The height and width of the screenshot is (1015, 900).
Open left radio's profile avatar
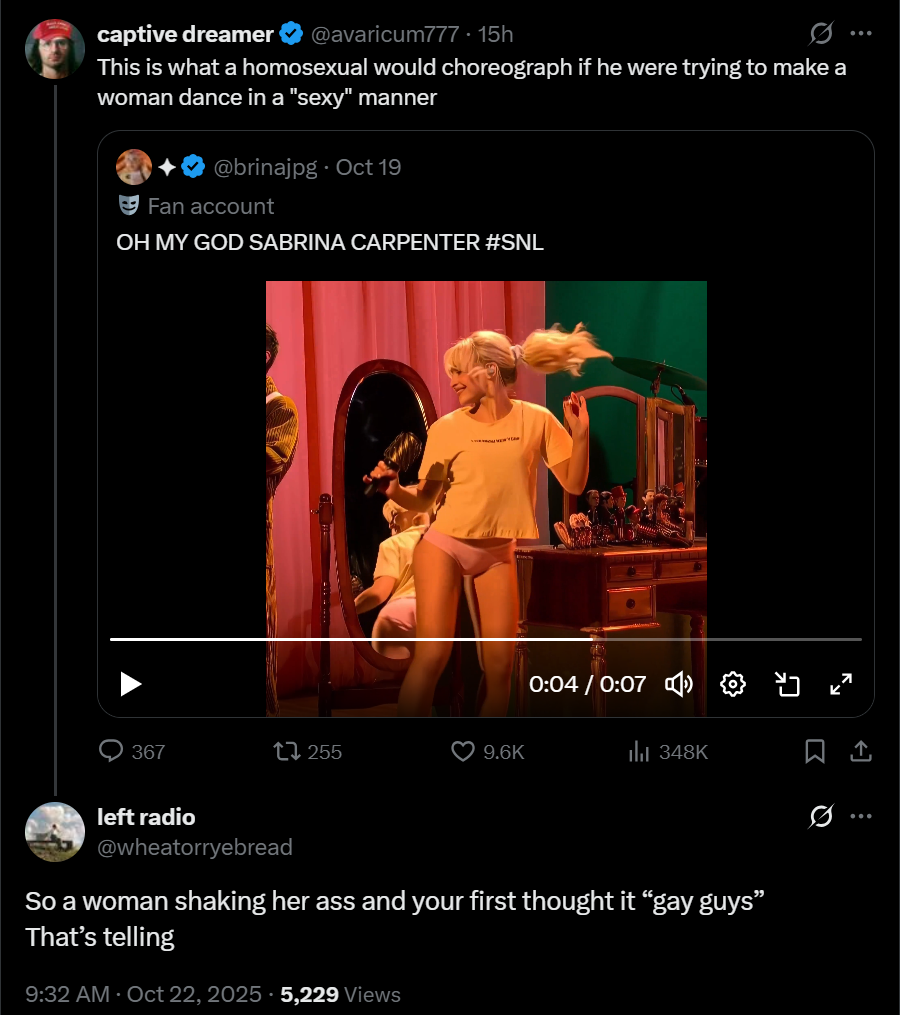point(55,831)
